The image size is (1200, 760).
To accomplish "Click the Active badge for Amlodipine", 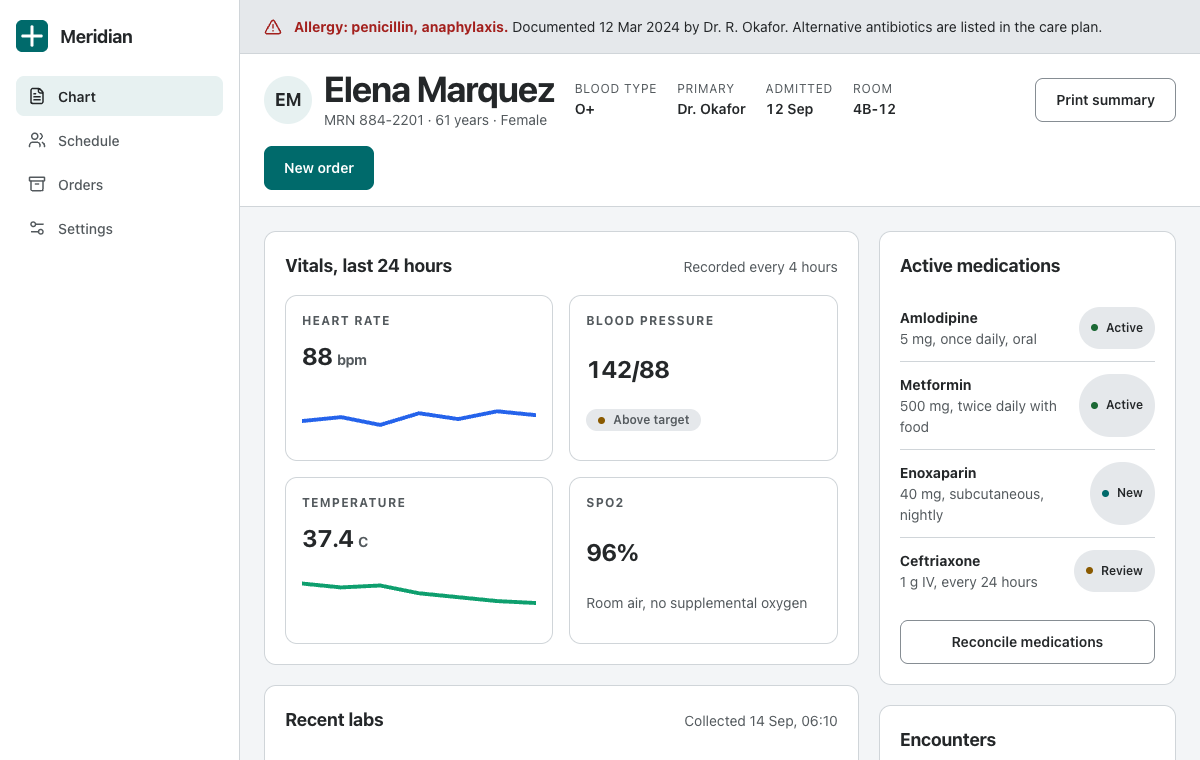I will pyautogui.click(x=1116, y=328).
